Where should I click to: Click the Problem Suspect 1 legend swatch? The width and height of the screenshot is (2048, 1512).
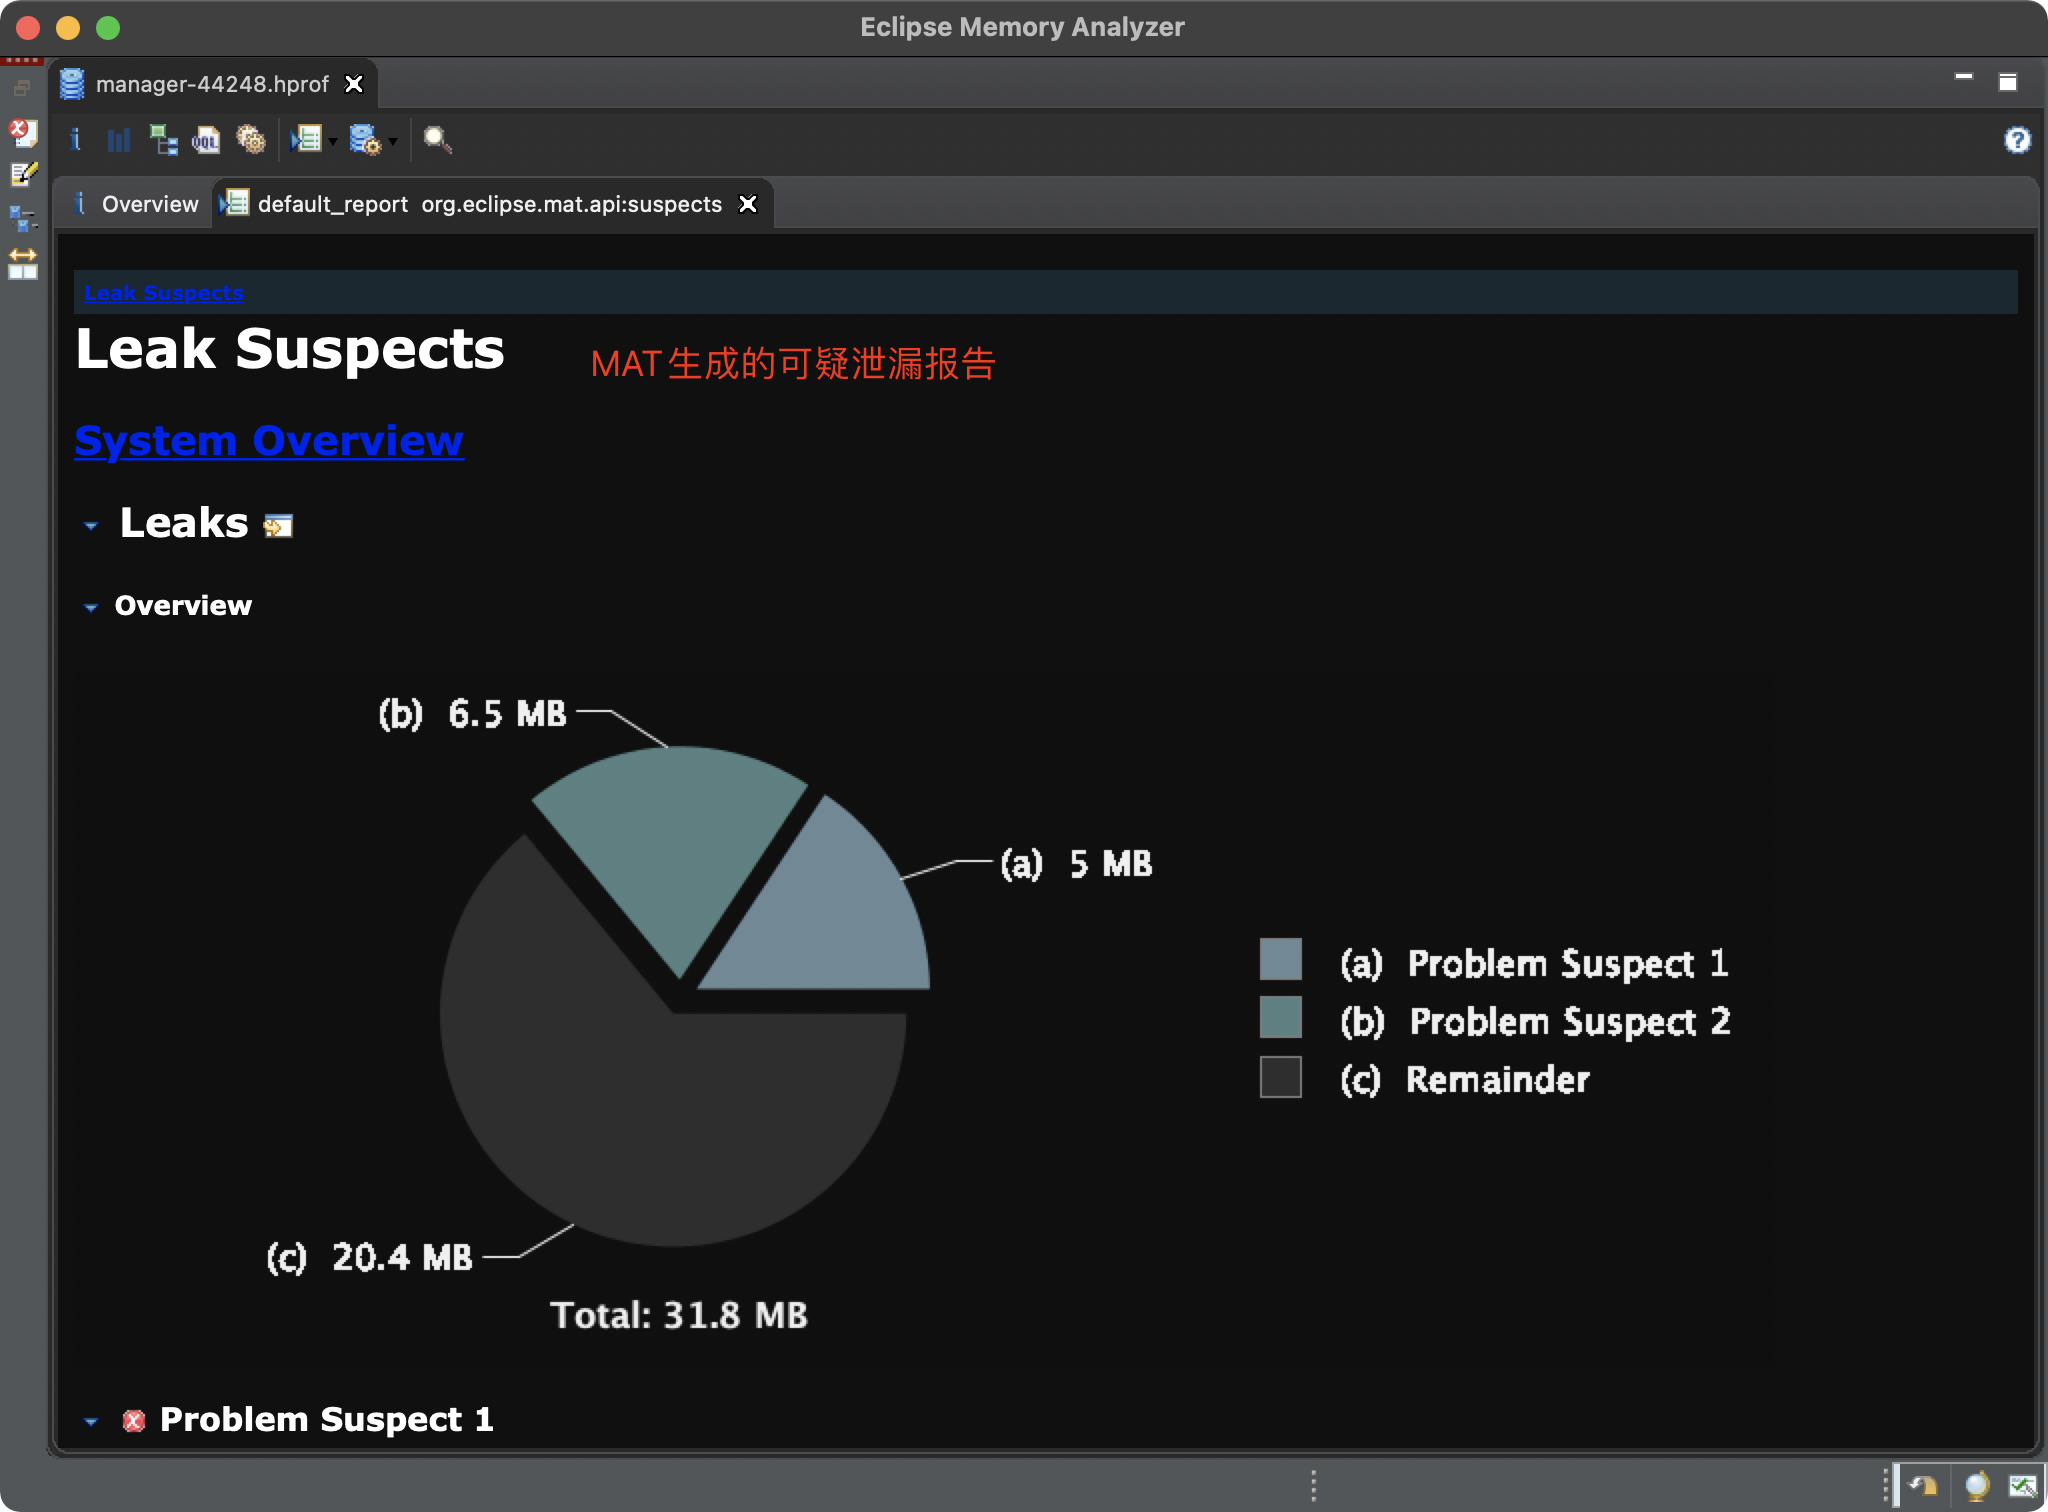pos(1281,960)
